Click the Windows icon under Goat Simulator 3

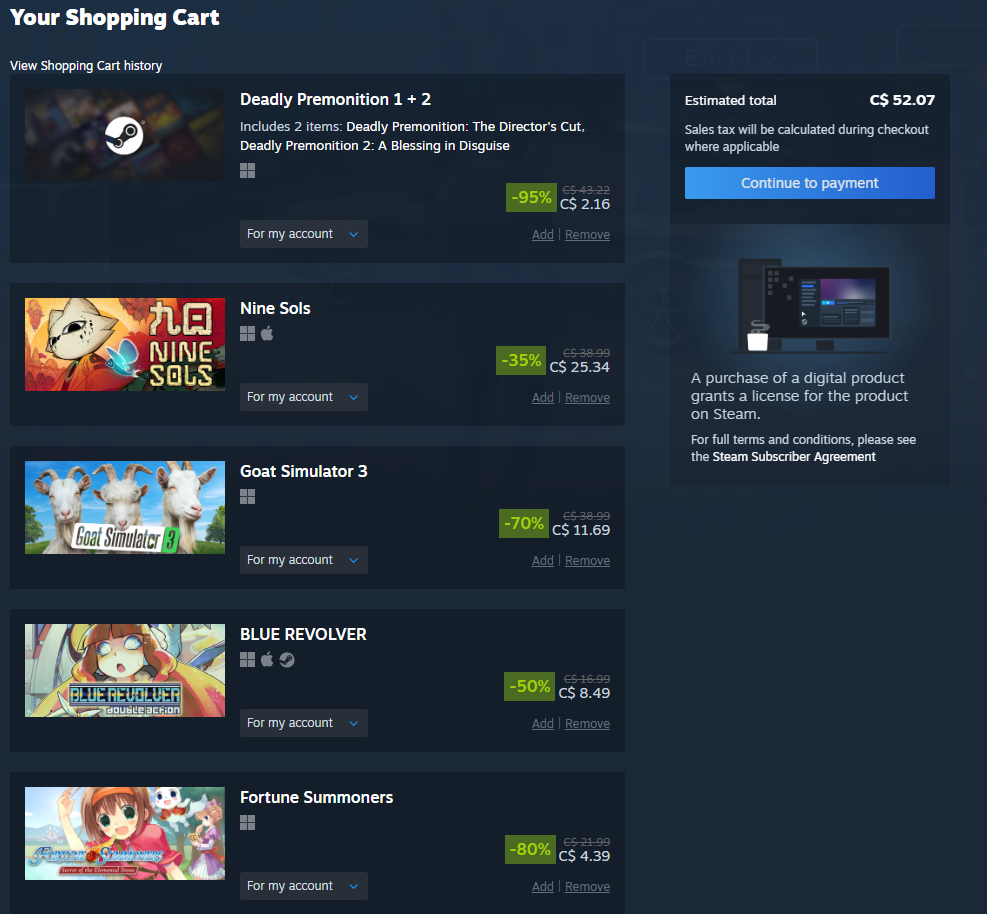coord(247,497)
